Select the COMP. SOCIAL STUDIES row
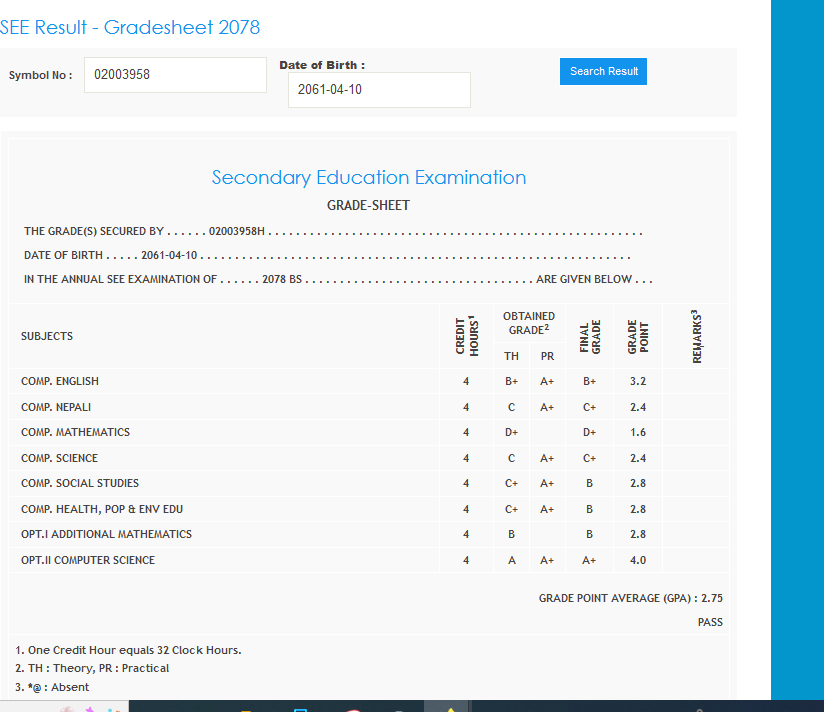 (x=80, y=483)
